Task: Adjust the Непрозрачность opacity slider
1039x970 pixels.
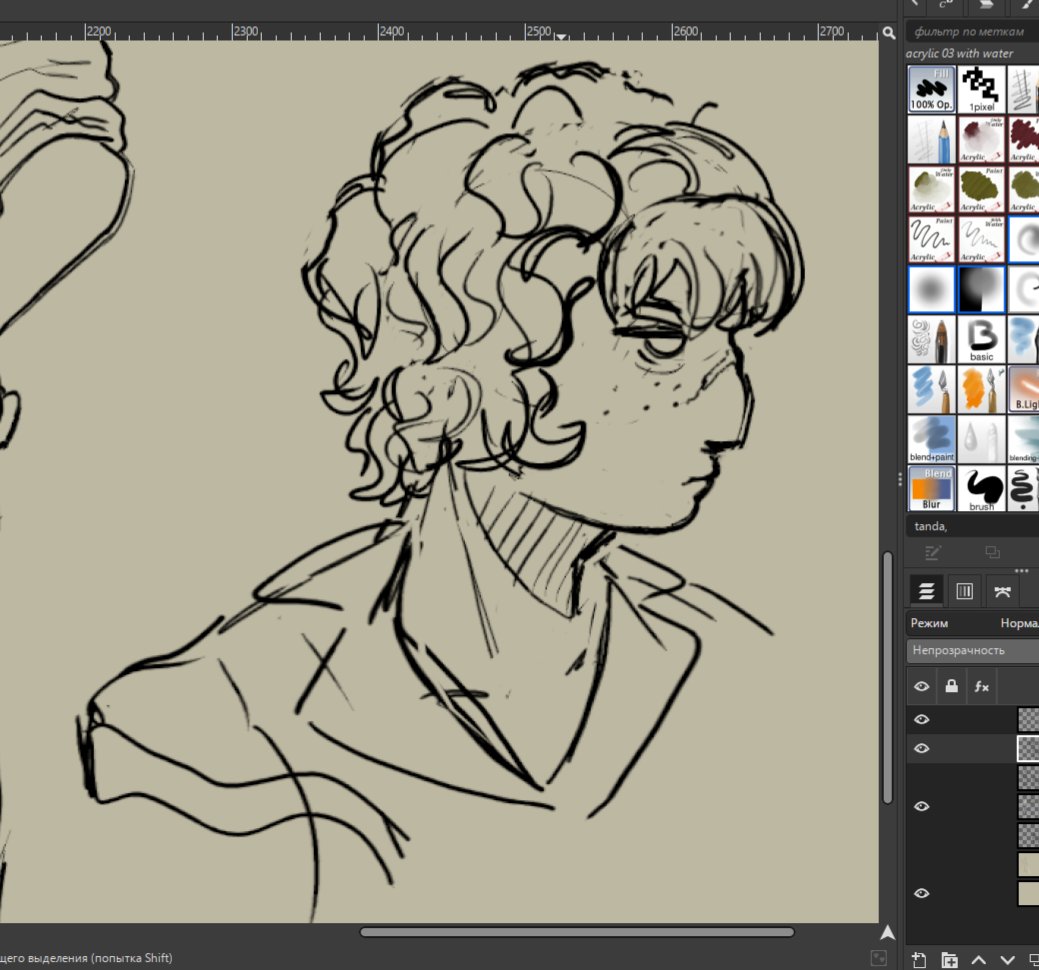Action: [972, 650]
